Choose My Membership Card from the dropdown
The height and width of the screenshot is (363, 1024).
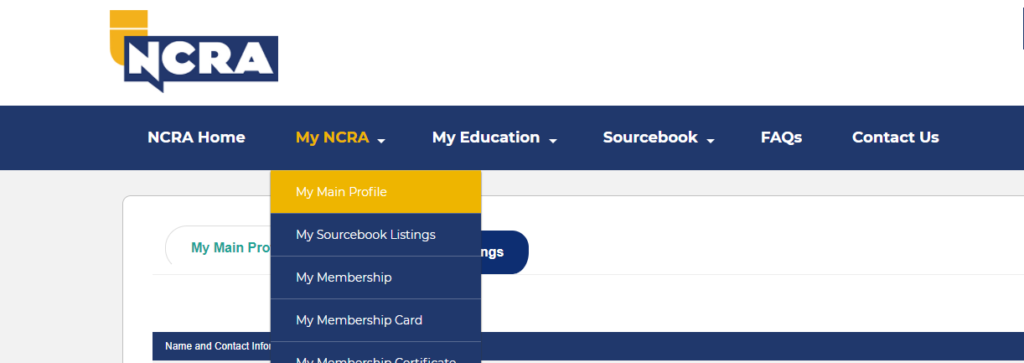[376, 320]
